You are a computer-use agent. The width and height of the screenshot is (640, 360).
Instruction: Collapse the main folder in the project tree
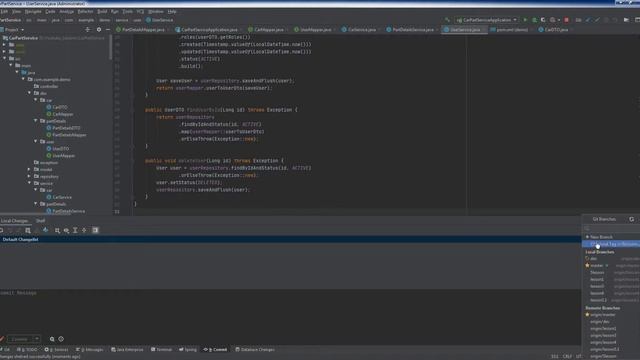pos(11,65)
